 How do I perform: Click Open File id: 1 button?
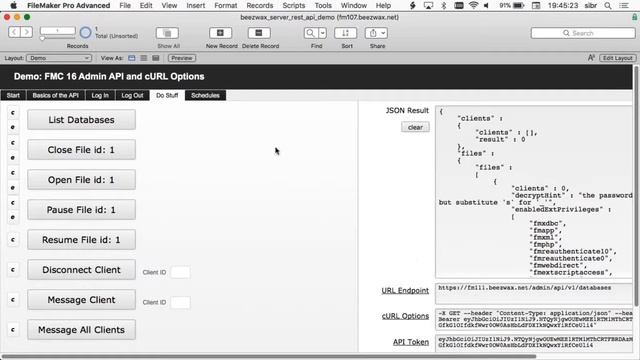(x=81, y=180)
